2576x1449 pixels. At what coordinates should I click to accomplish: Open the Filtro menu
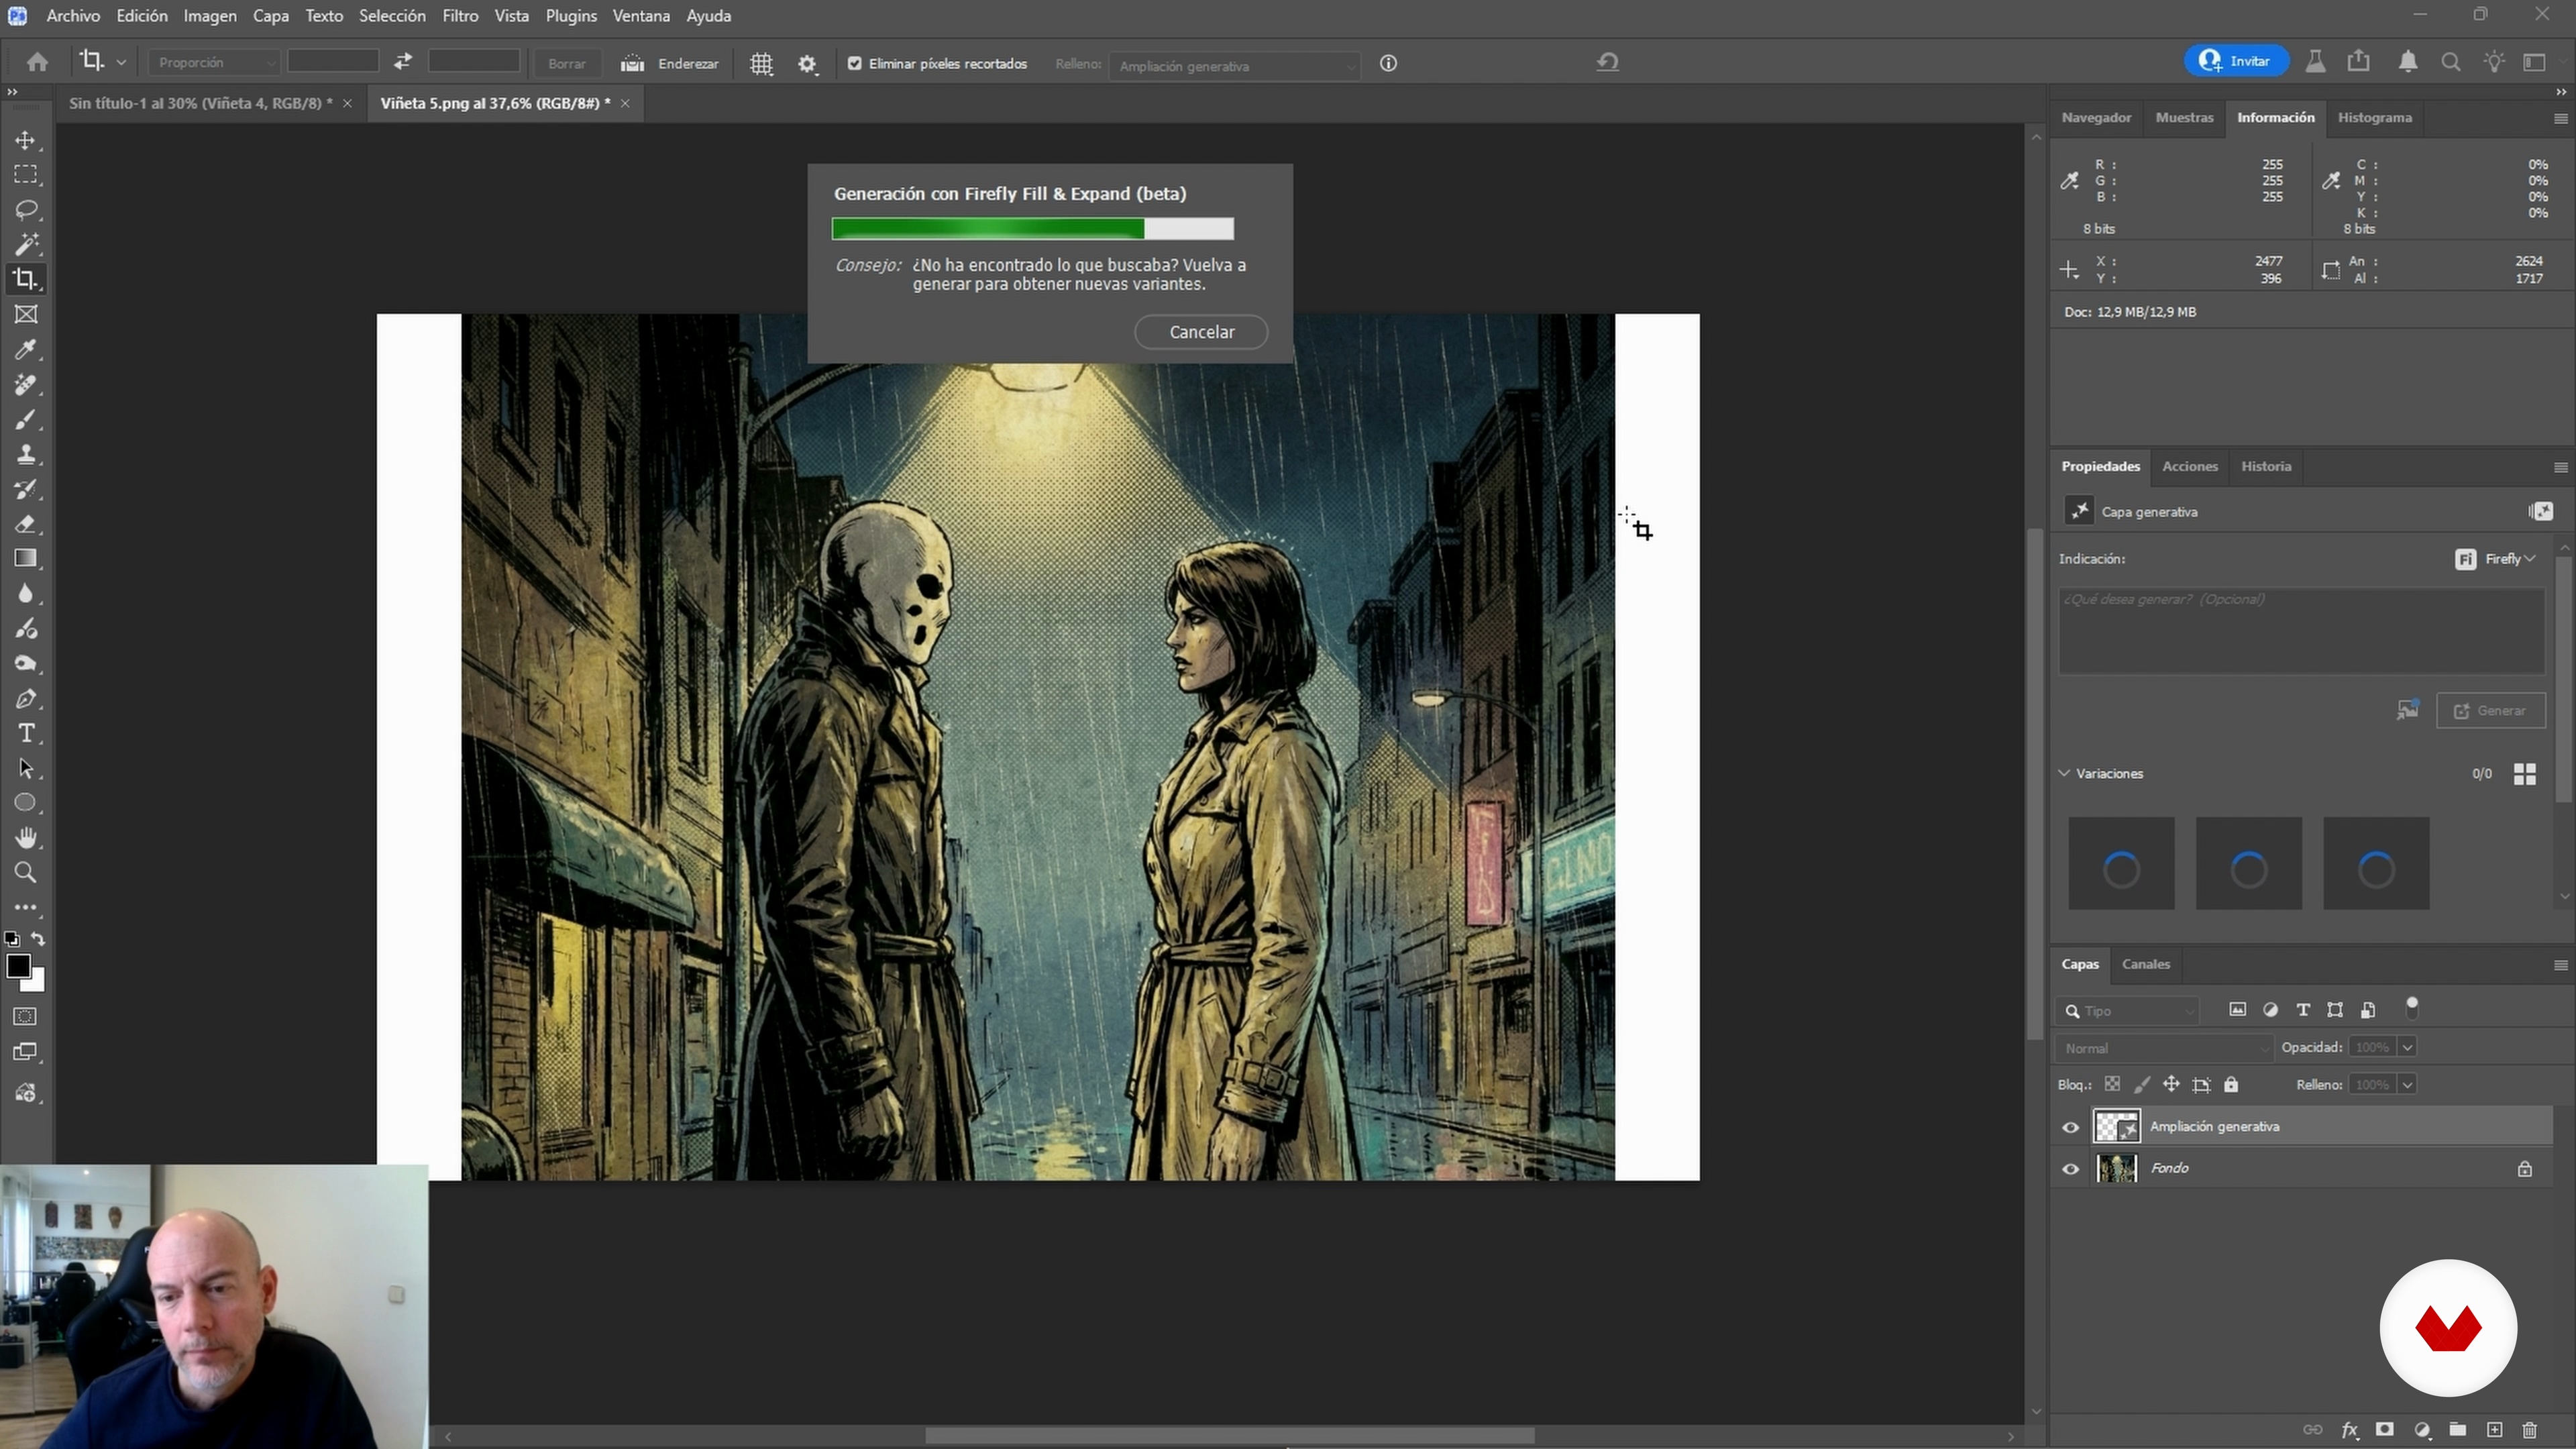click(x=460, y=16)
